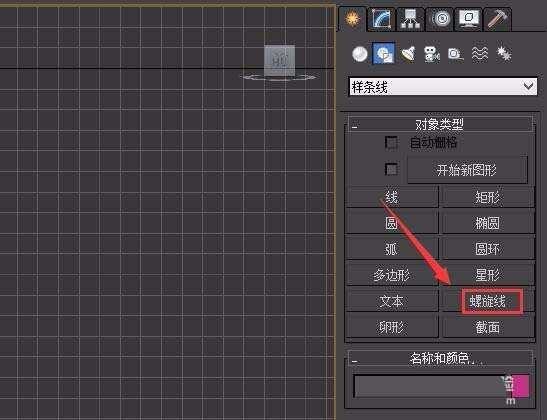Choose the 卵形 shape button
Screen dimensions: 547x420
392,328
